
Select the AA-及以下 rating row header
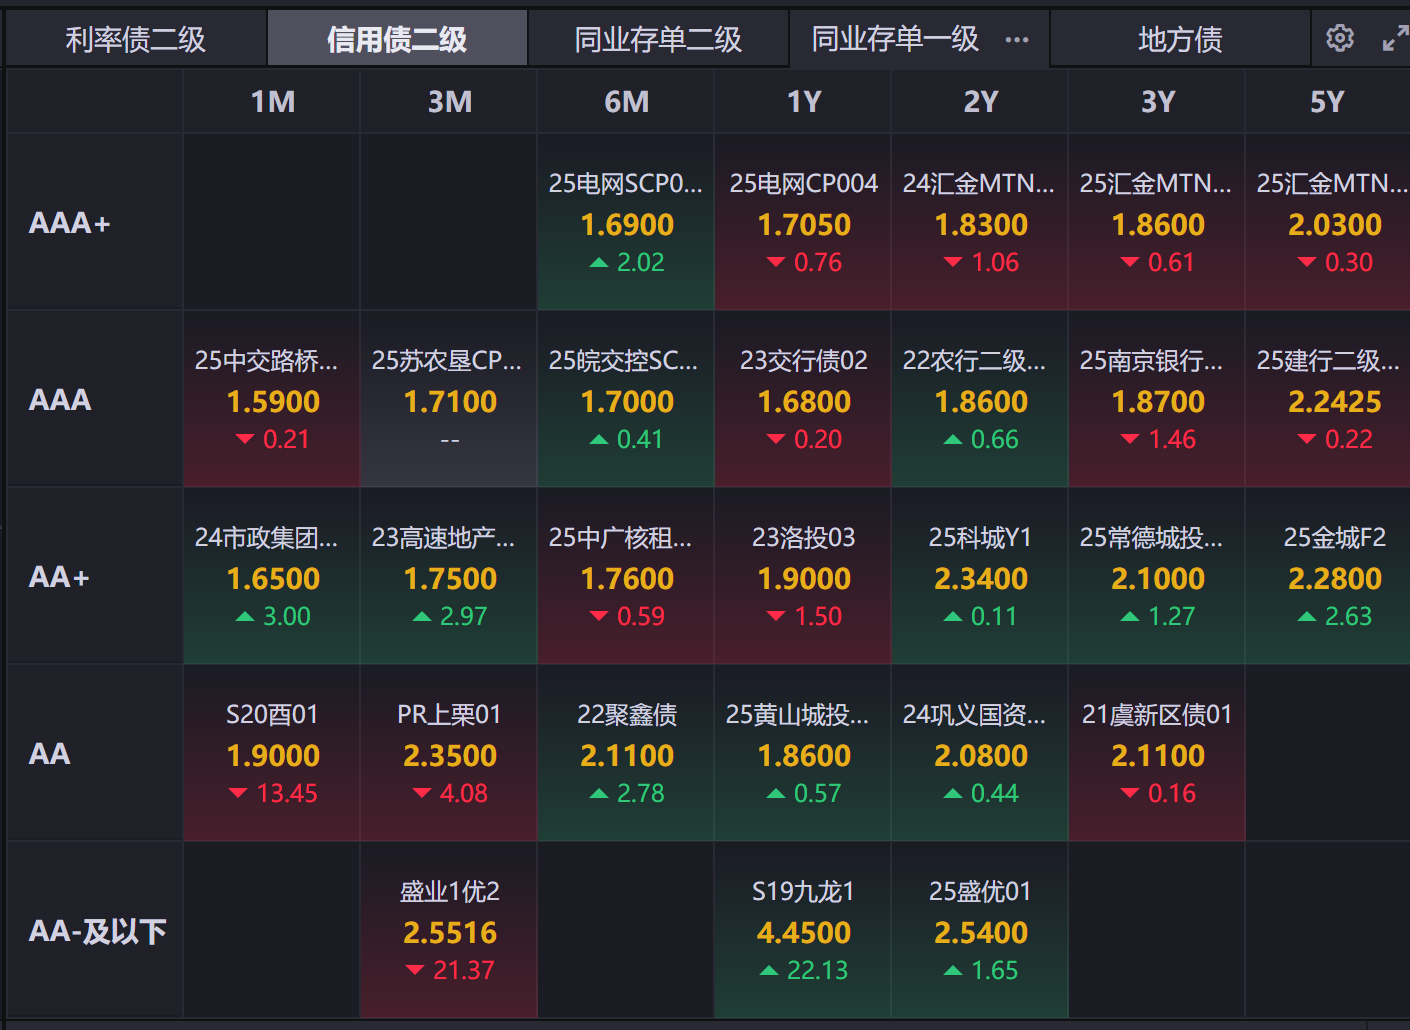97,931
